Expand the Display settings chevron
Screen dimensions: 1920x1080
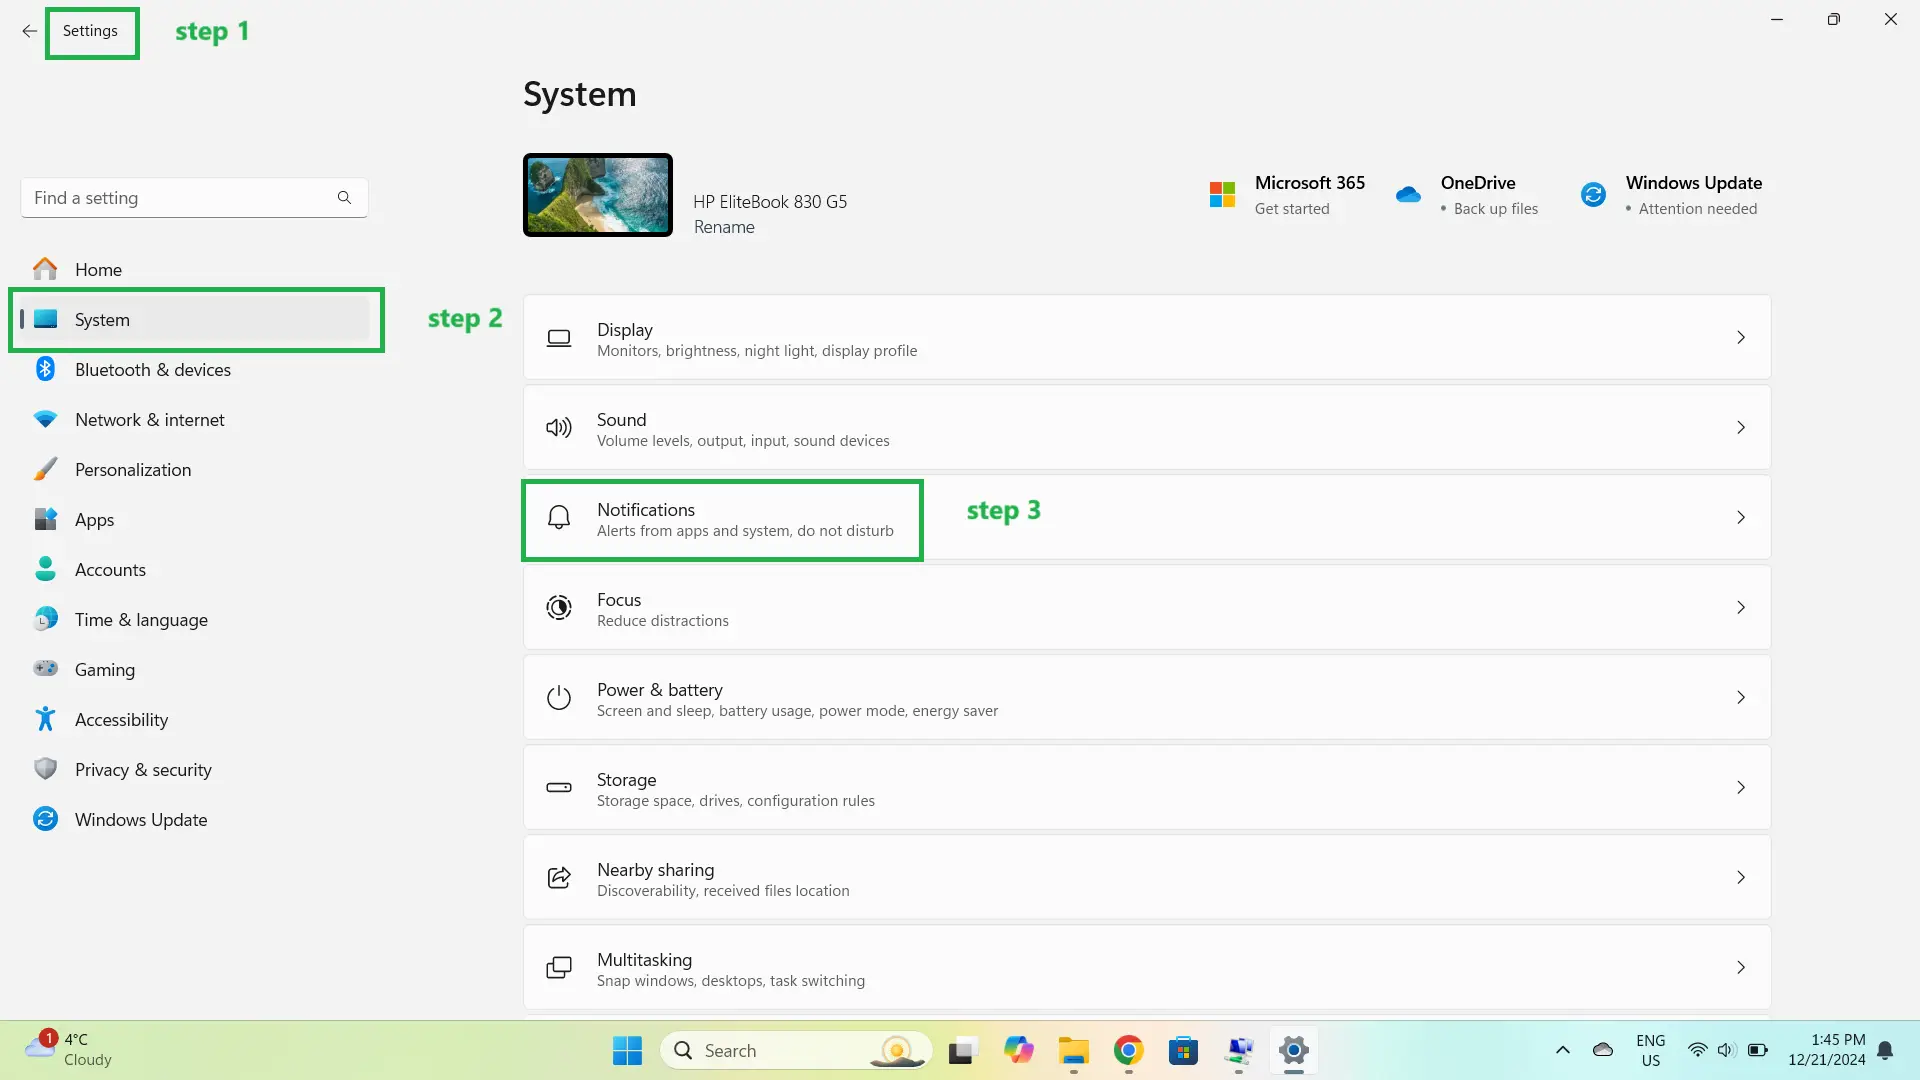[1740, 338]
